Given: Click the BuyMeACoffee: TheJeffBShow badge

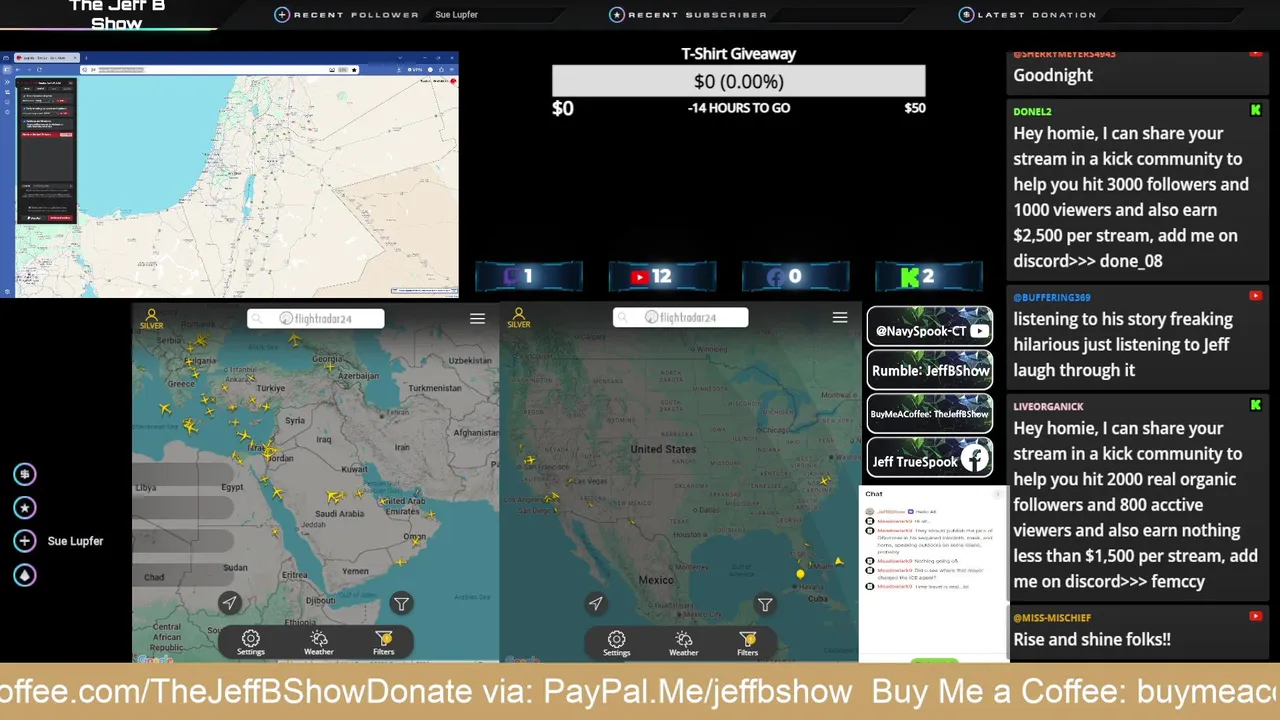Looking at the screenshot, I should pos(930,414).
